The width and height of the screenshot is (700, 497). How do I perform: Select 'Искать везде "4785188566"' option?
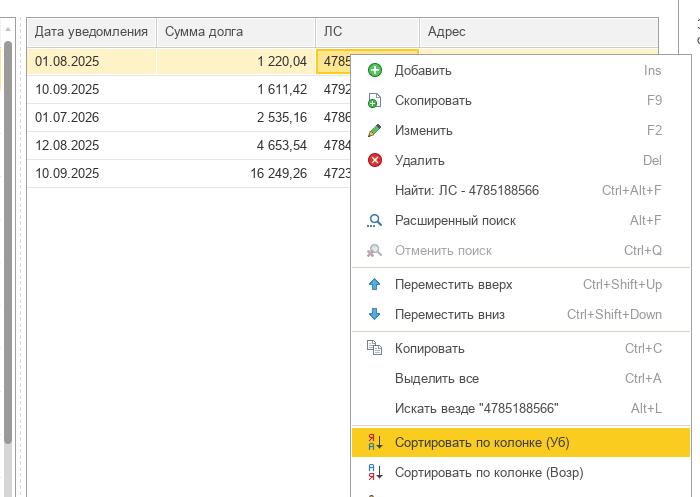pyautogui.click(x=476, y=408)
